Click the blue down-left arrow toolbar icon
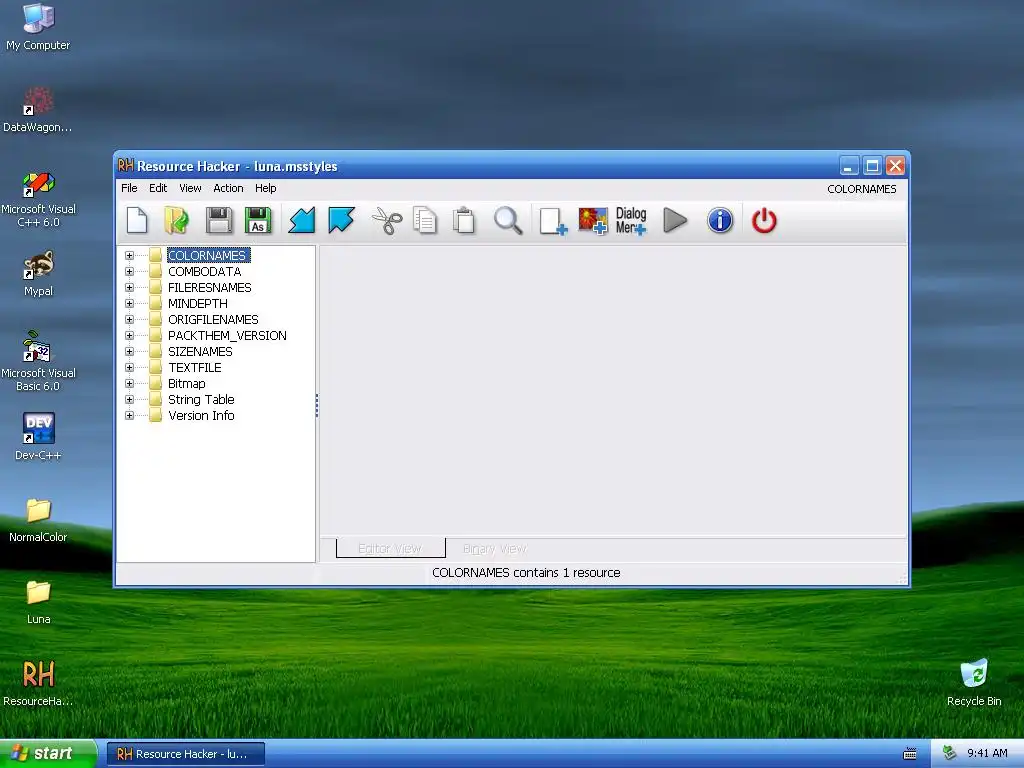The width and height of the screenshot is (1024, 768). 302,220
